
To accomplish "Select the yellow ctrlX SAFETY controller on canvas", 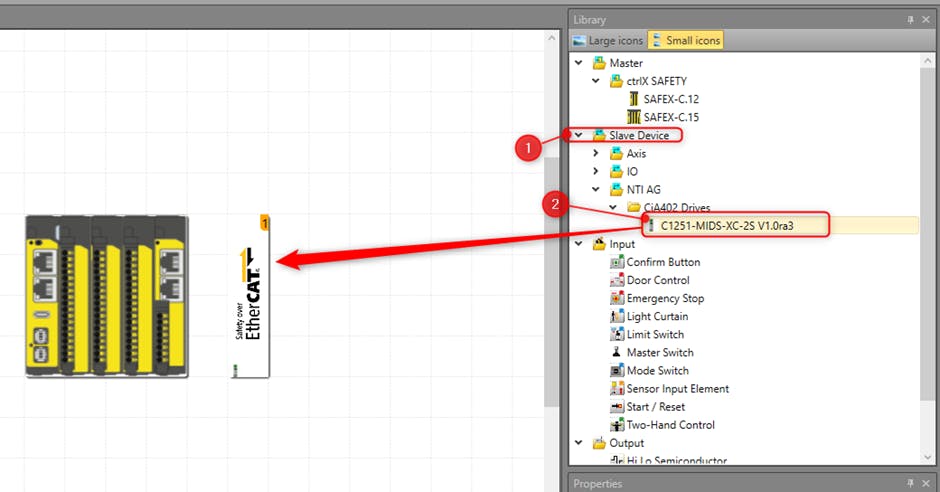I will 106,296.
